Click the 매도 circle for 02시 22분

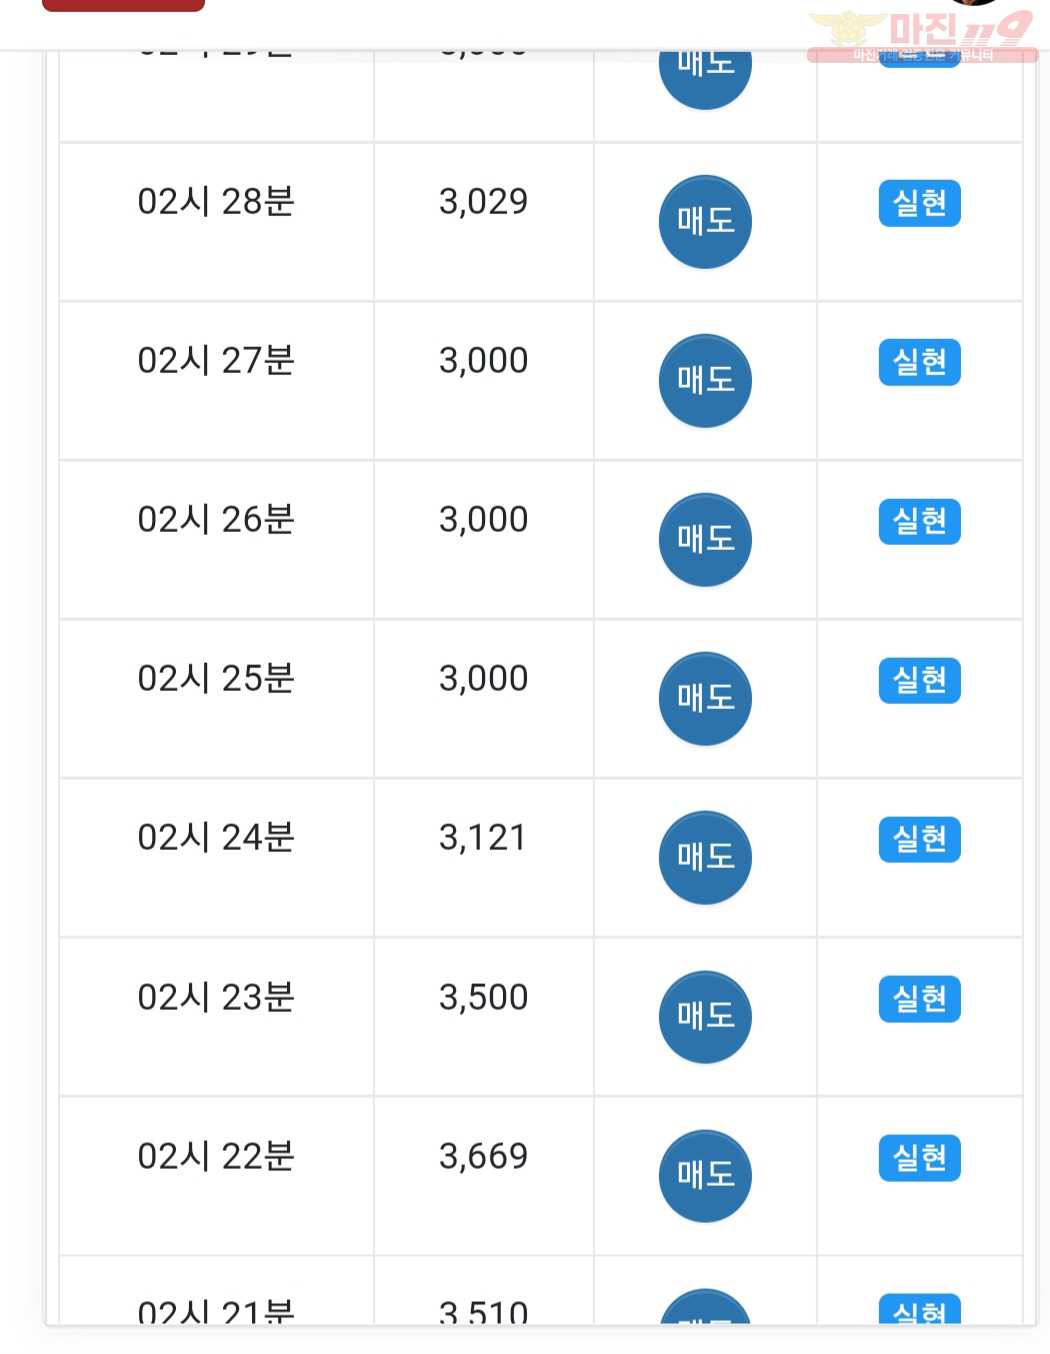point(705,1176)
